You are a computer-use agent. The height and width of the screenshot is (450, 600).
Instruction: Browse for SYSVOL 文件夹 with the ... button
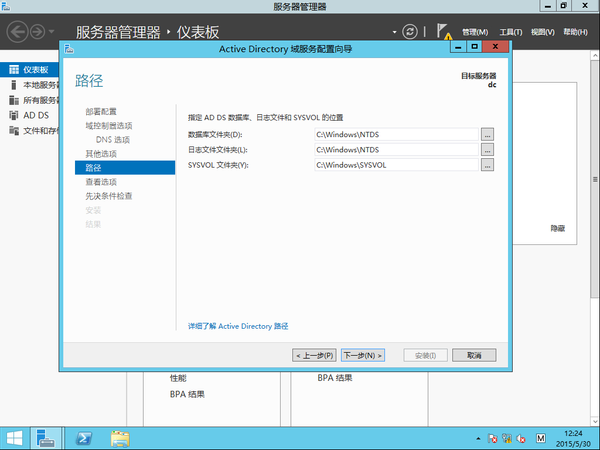click(x=487, y=165)
